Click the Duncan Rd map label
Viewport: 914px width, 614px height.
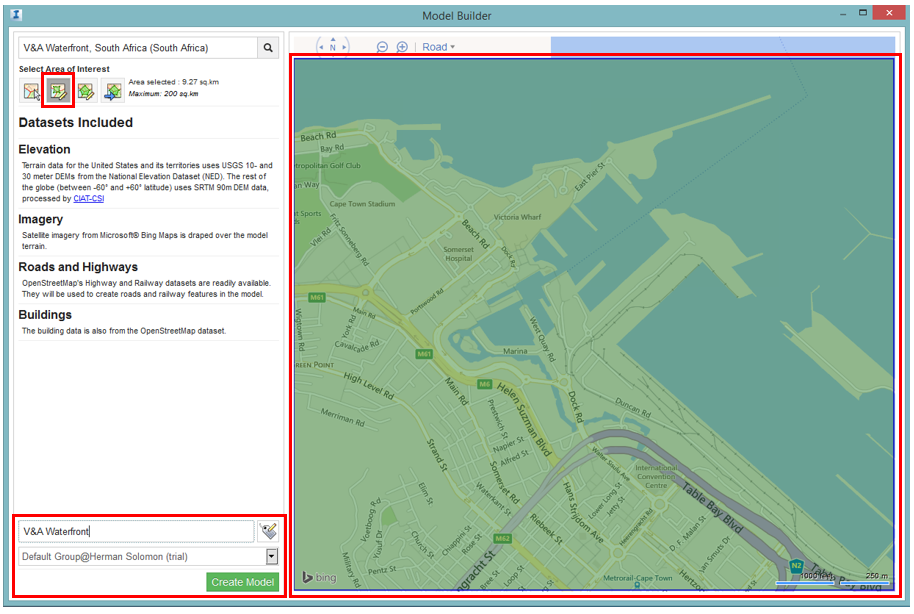[x=633, y=408]
